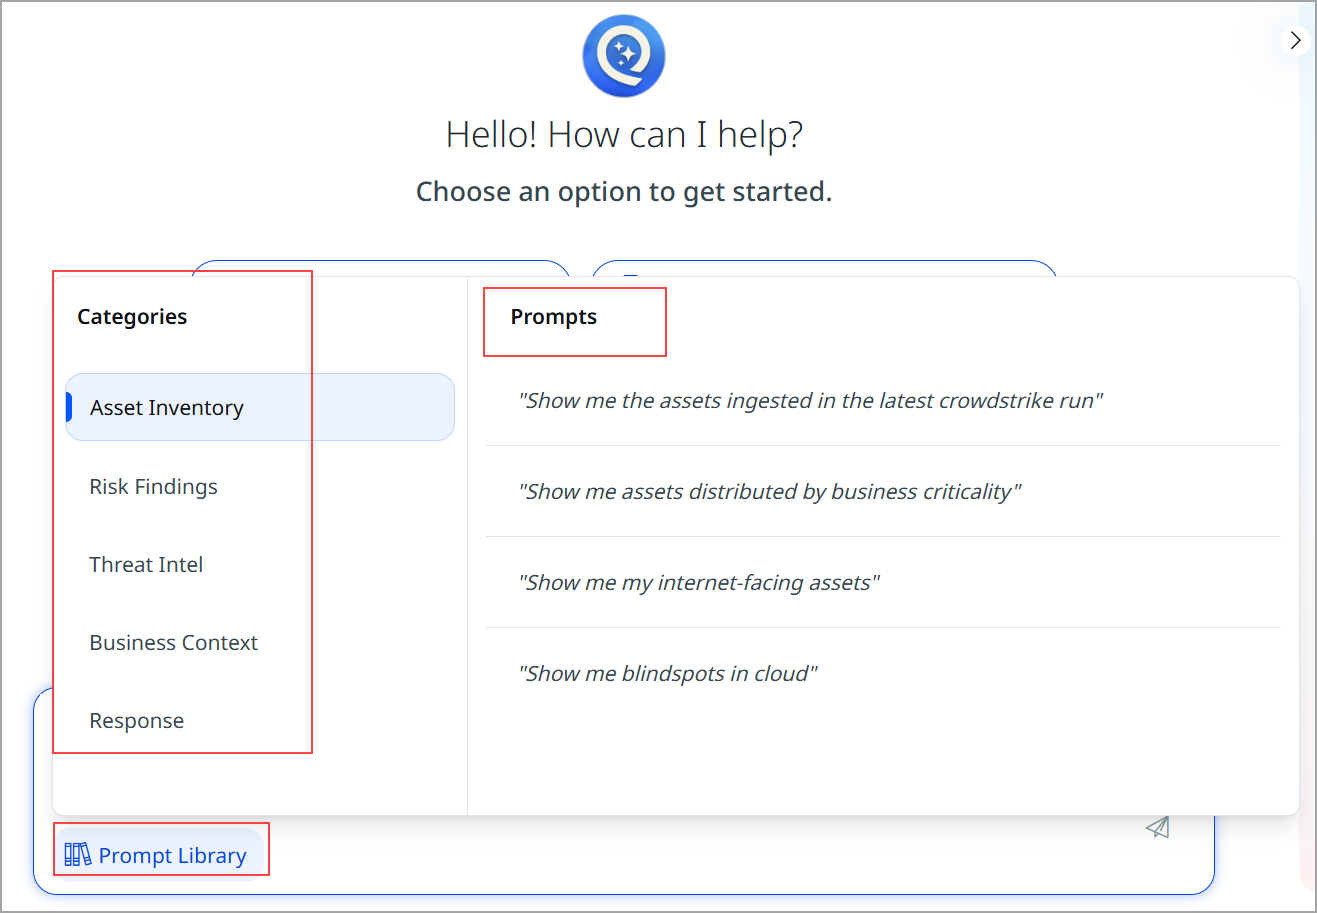Viewport: 1317px width, 913px height.
Task: Click the right-arrow chevron at top right
Action: coord(1296,40)
